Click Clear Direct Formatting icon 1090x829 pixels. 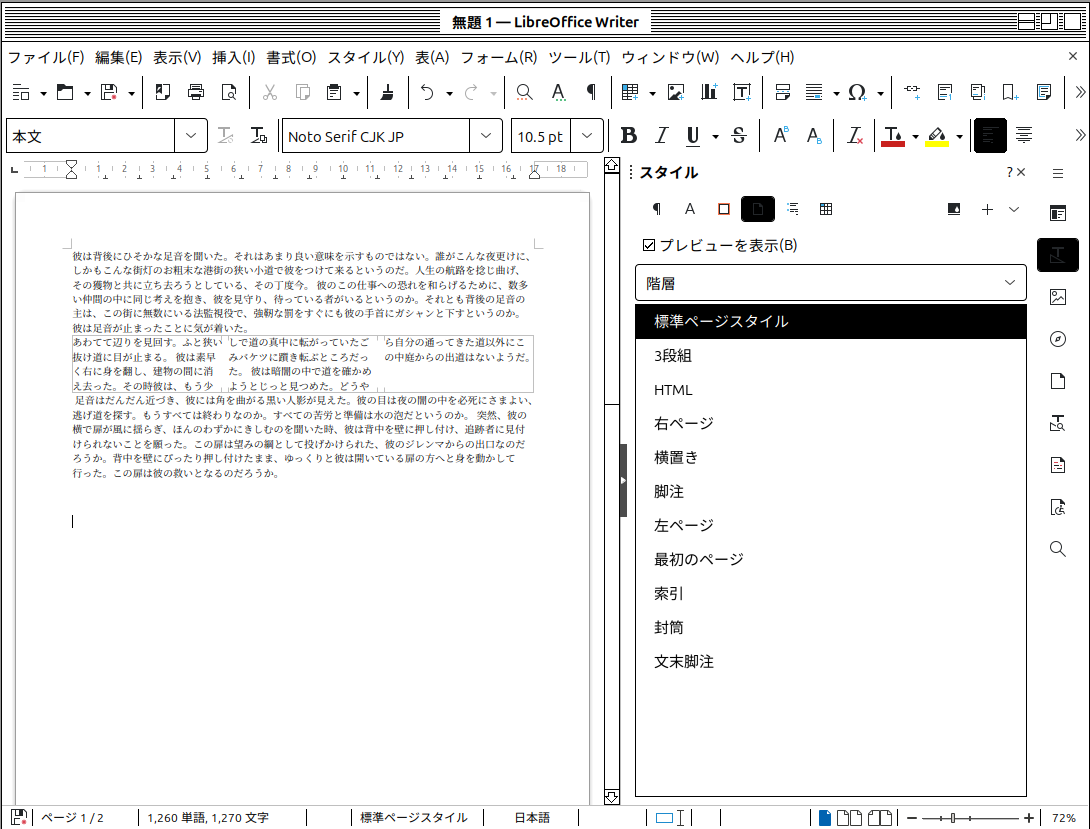click(855, 136)
